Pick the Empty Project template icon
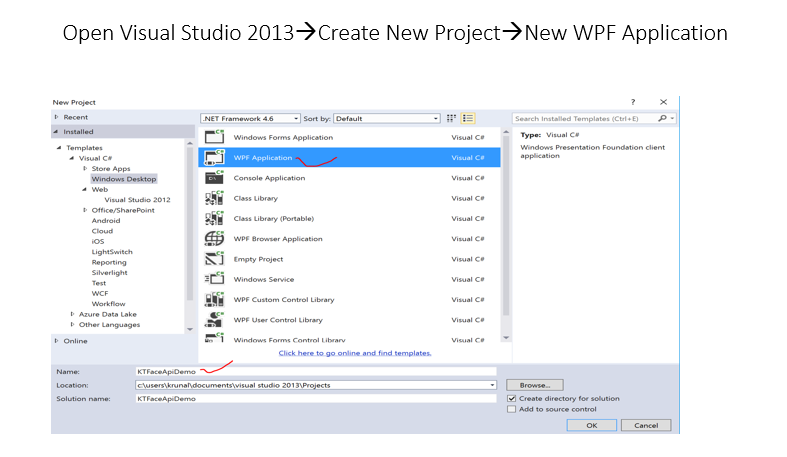 click(x=214, y=259)
